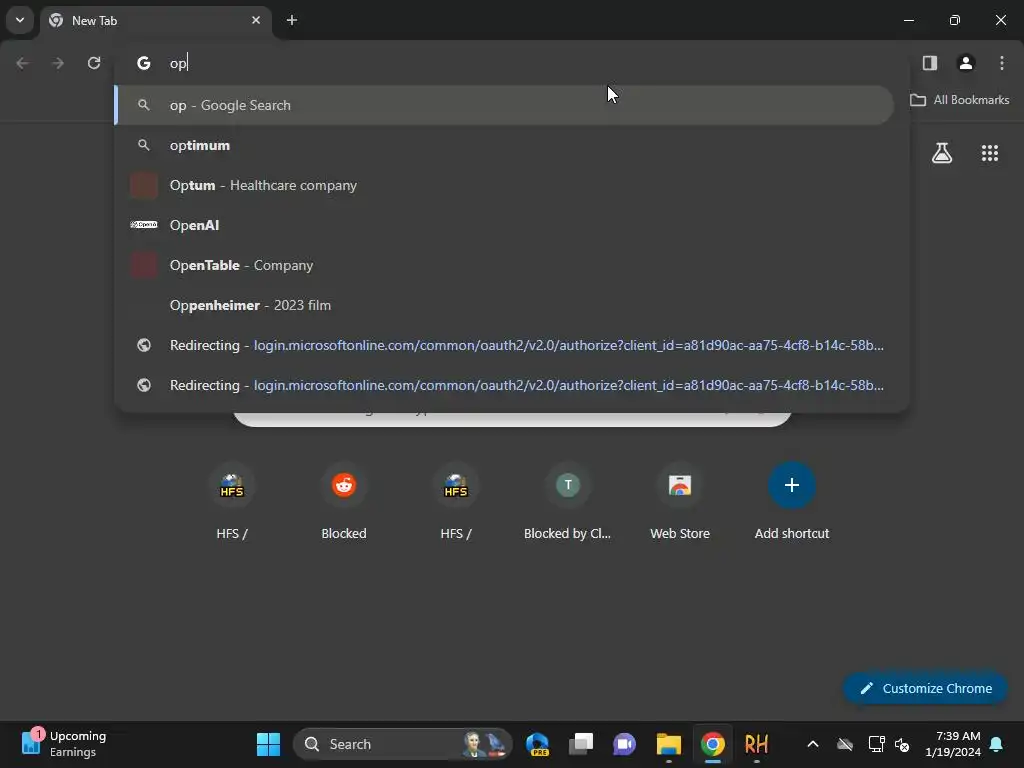The width and height of the screenshot is (1024, 768).
Task: Click the Google G icon in address bar
Action: coord(144,63)
